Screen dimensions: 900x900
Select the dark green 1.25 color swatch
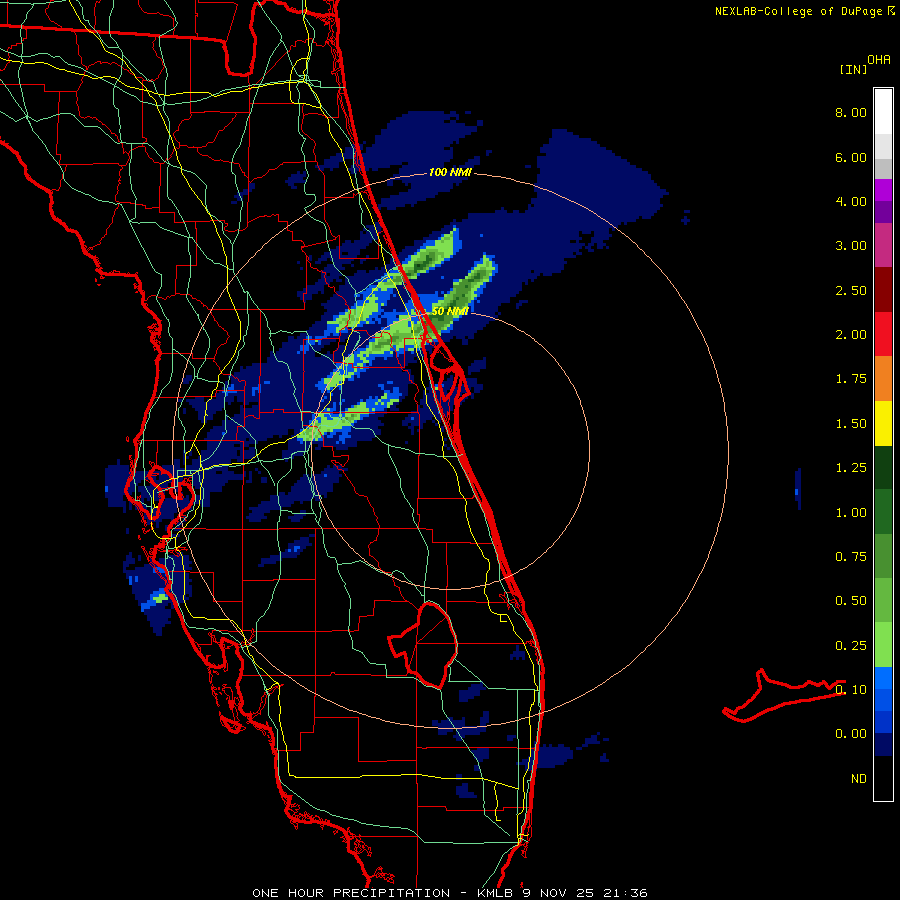883,468
